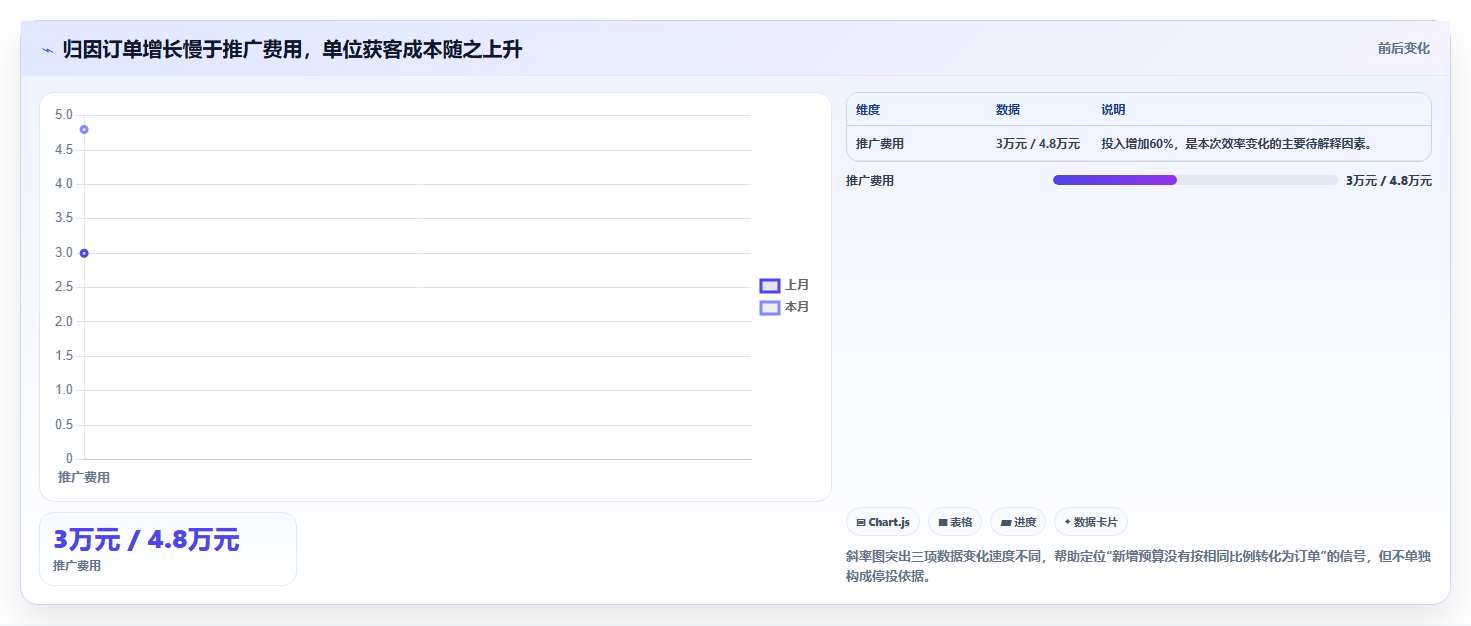The height and width of the screenshot is (626, 1471).
Task: Toggle the 本月 legend swatch
Action: pyautogui.click(x=770, y=308)
